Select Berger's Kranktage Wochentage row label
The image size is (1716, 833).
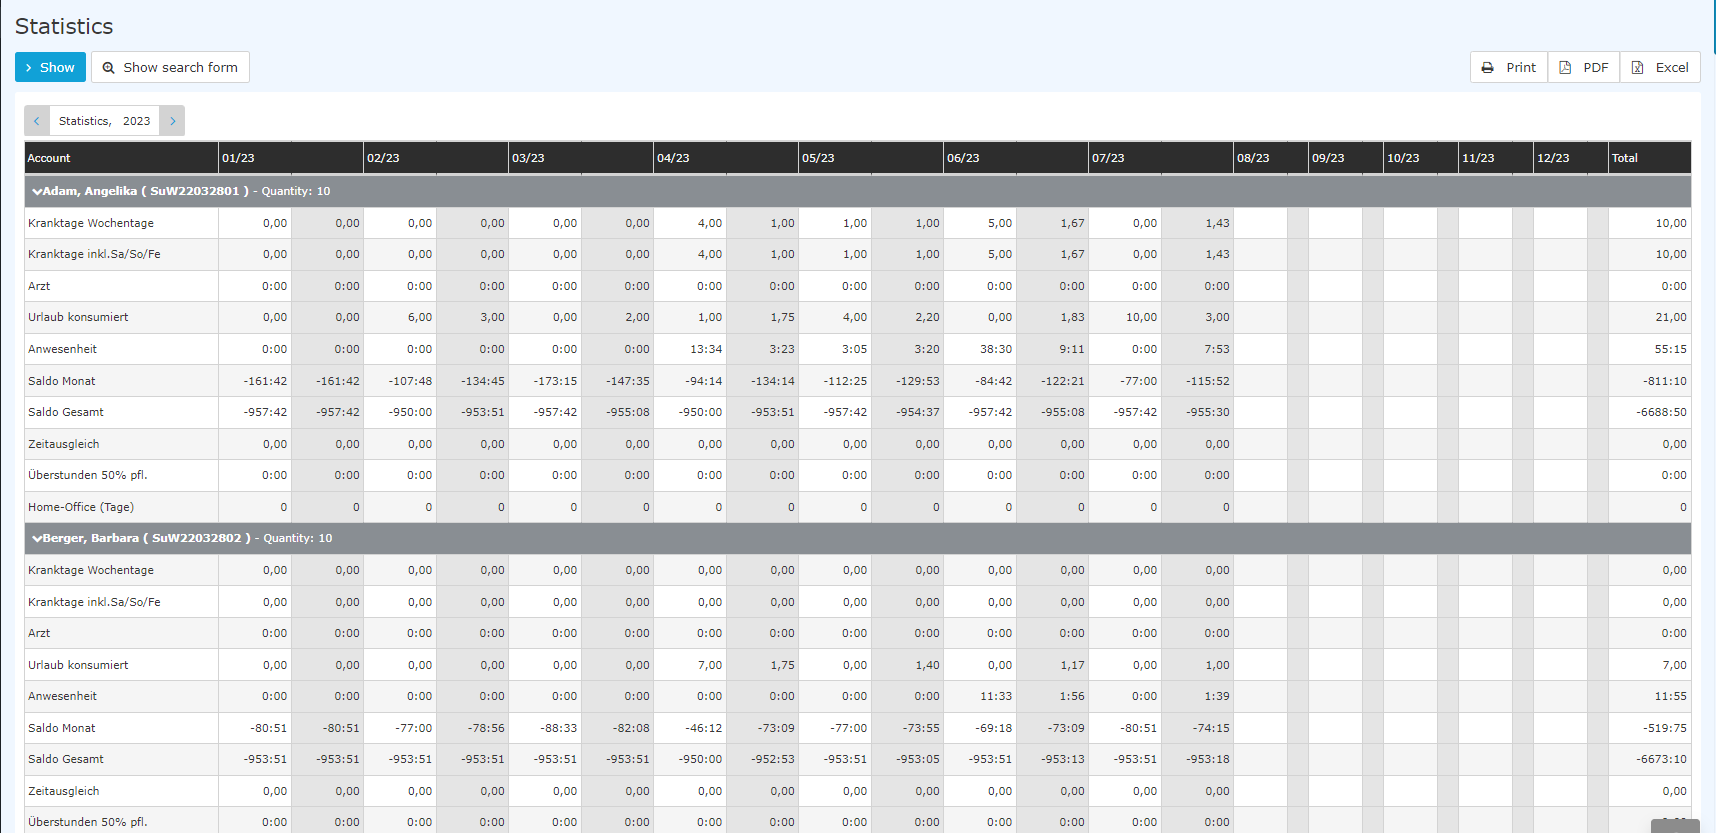click(91, 570)
